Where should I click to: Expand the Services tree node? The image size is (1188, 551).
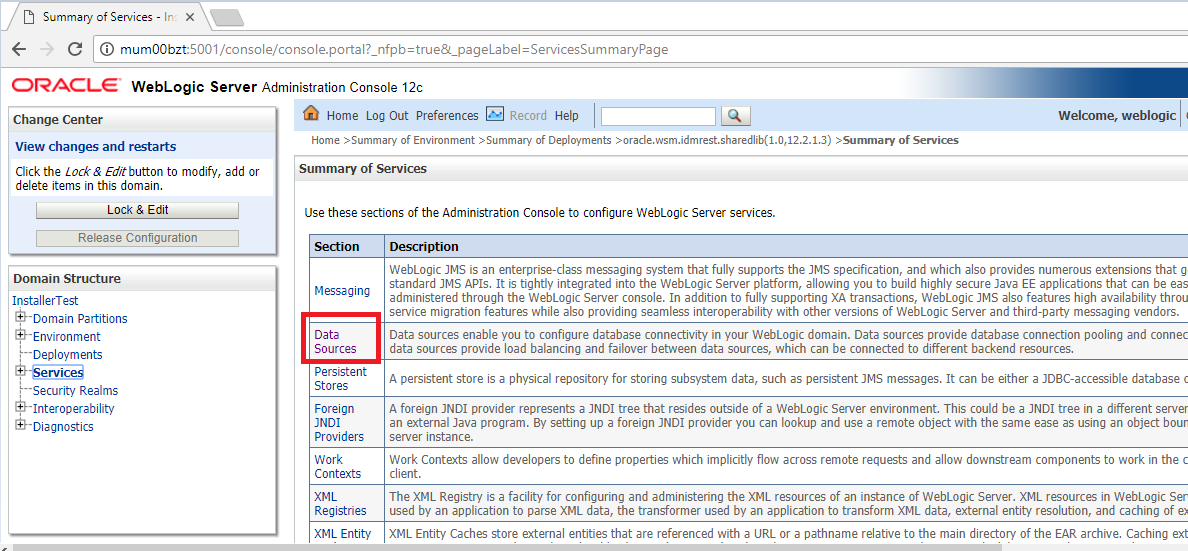point(20,371)
